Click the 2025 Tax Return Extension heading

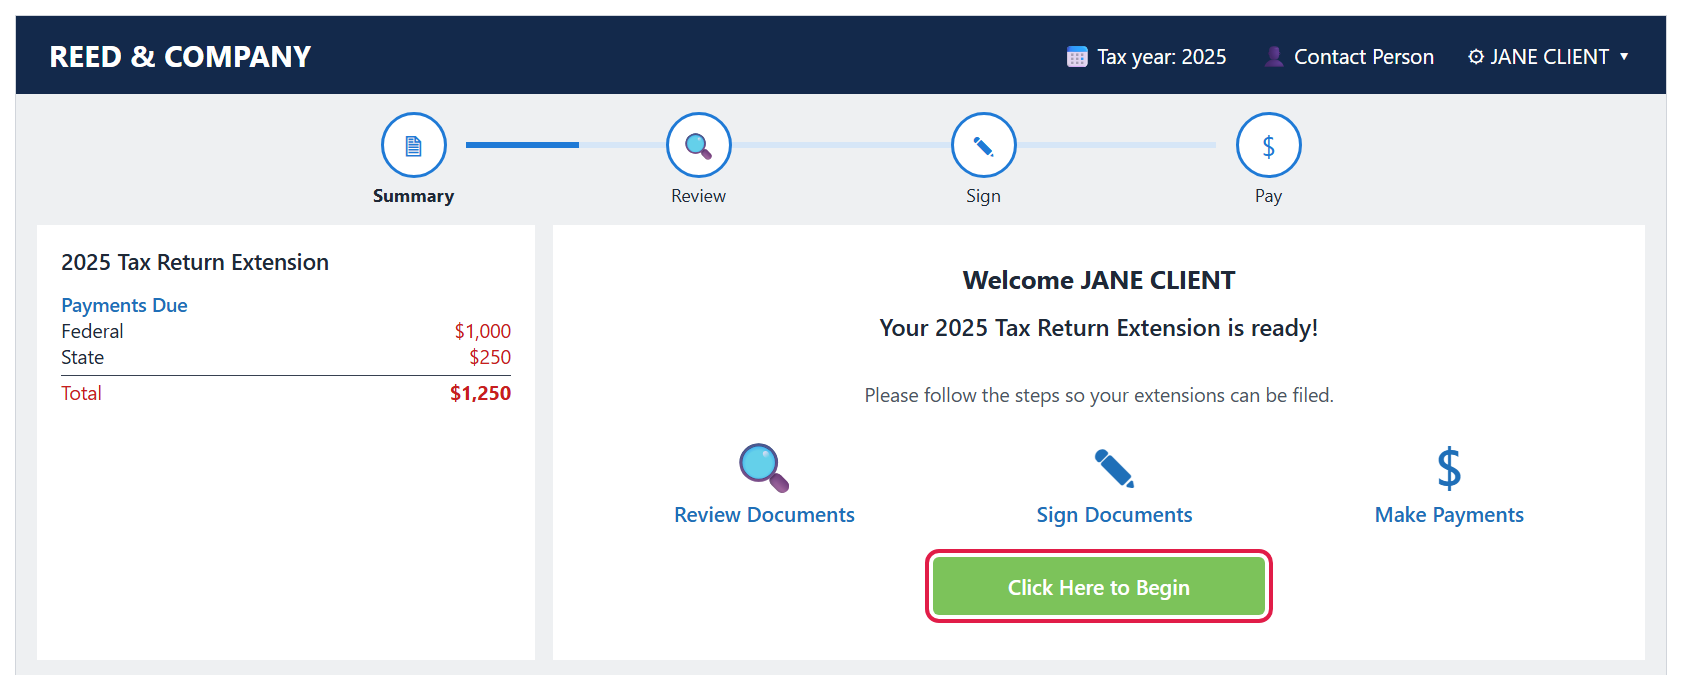(x=195, y=262)
